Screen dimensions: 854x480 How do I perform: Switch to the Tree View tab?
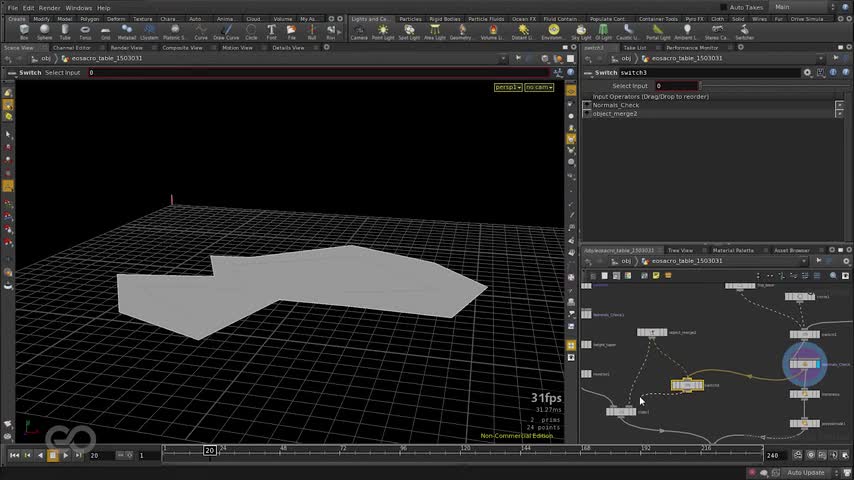pos(680,250)
